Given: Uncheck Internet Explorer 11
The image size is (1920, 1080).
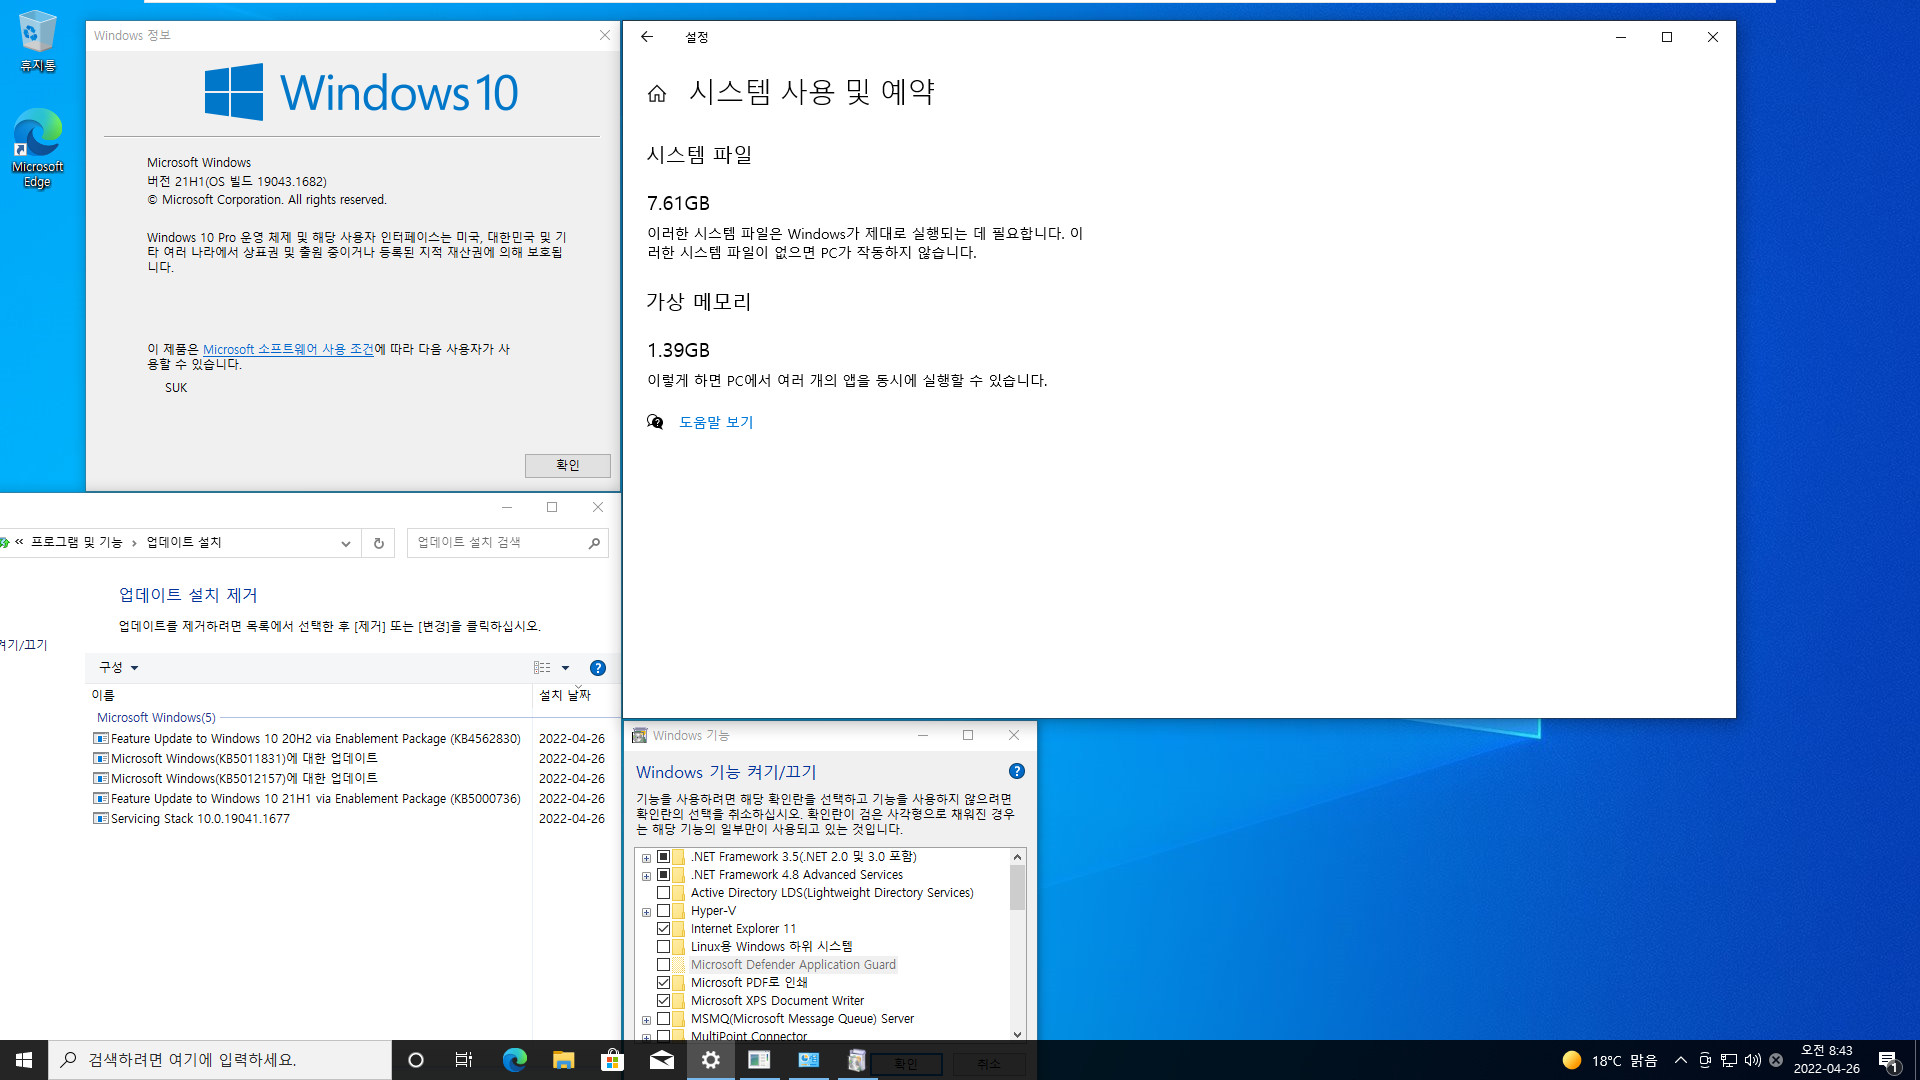Looking at the screenshot, I should (x=663, y=929).
